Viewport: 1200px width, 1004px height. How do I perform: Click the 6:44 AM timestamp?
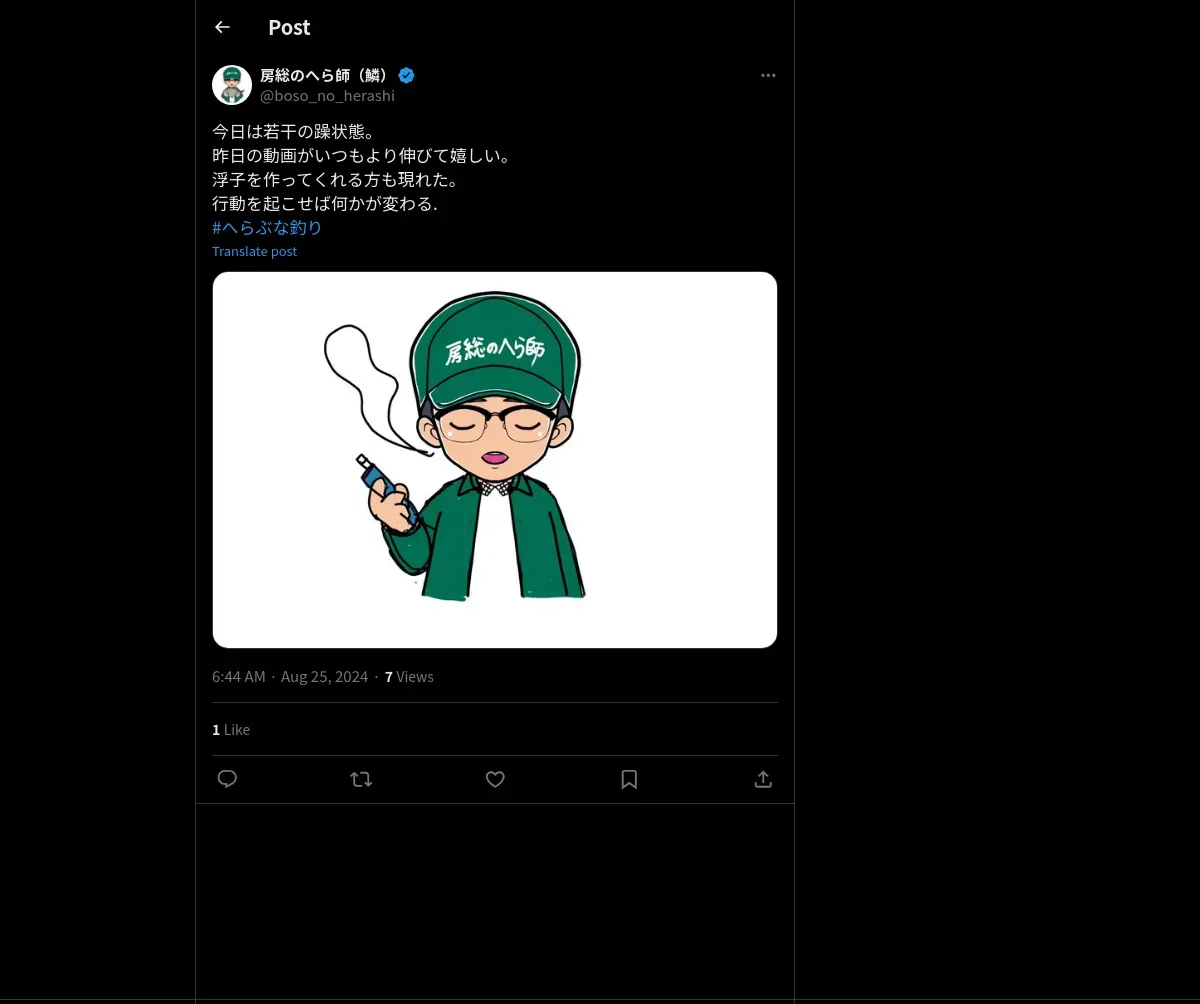point(239,677)
